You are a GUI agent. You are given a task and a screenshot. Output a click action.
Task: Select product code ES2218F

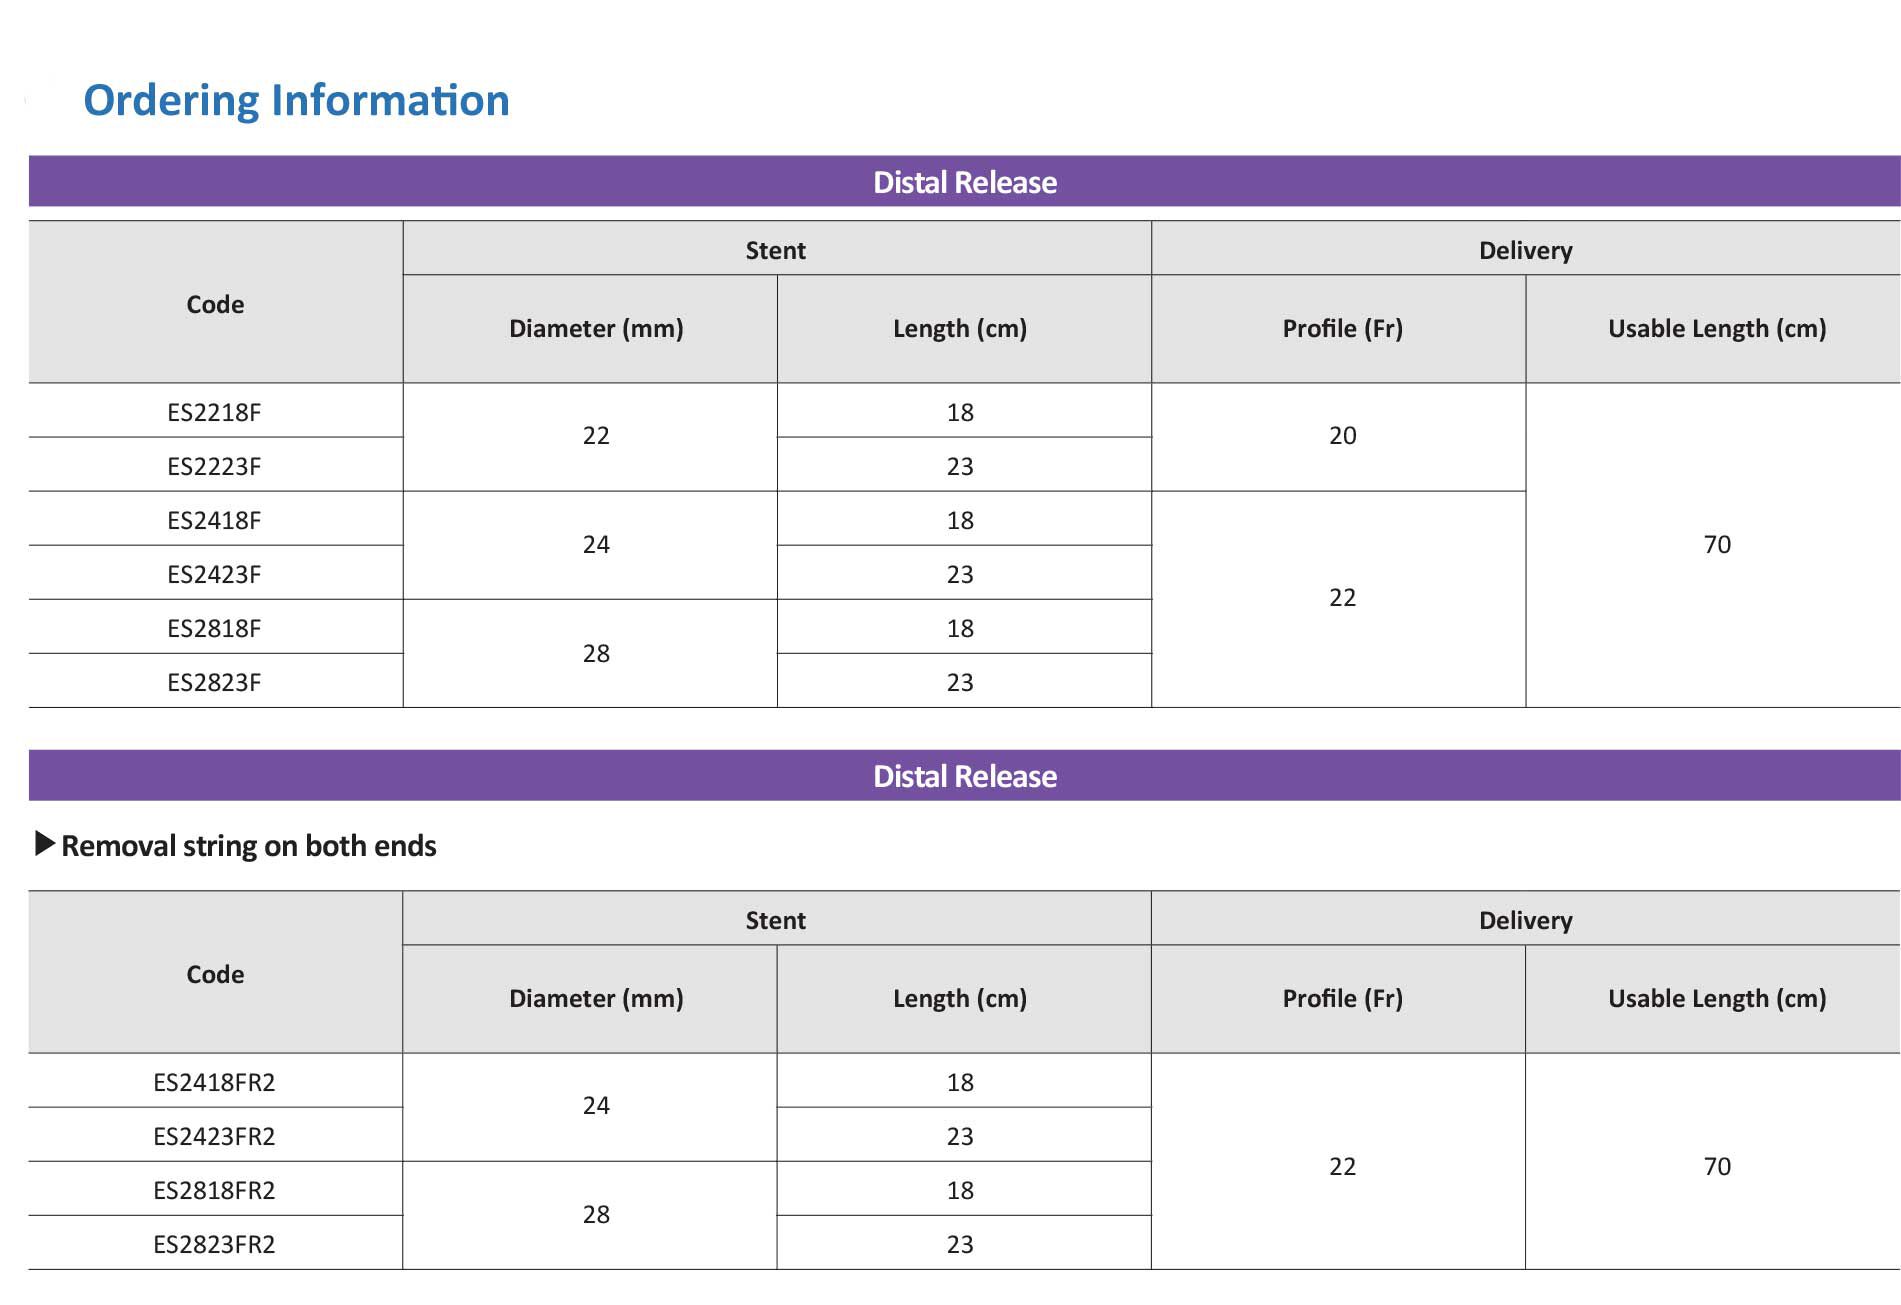(x=214, y=412)
